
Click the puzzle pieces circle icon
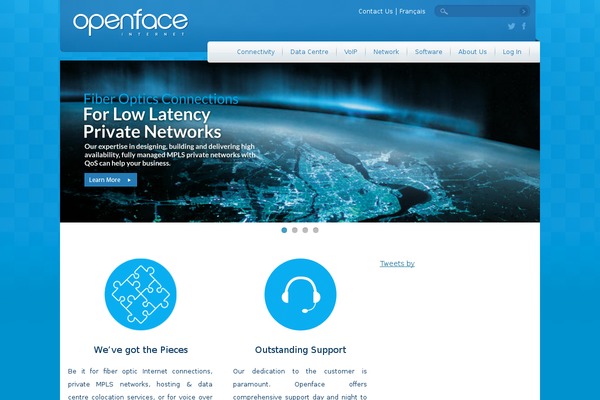tap(140, 294)
